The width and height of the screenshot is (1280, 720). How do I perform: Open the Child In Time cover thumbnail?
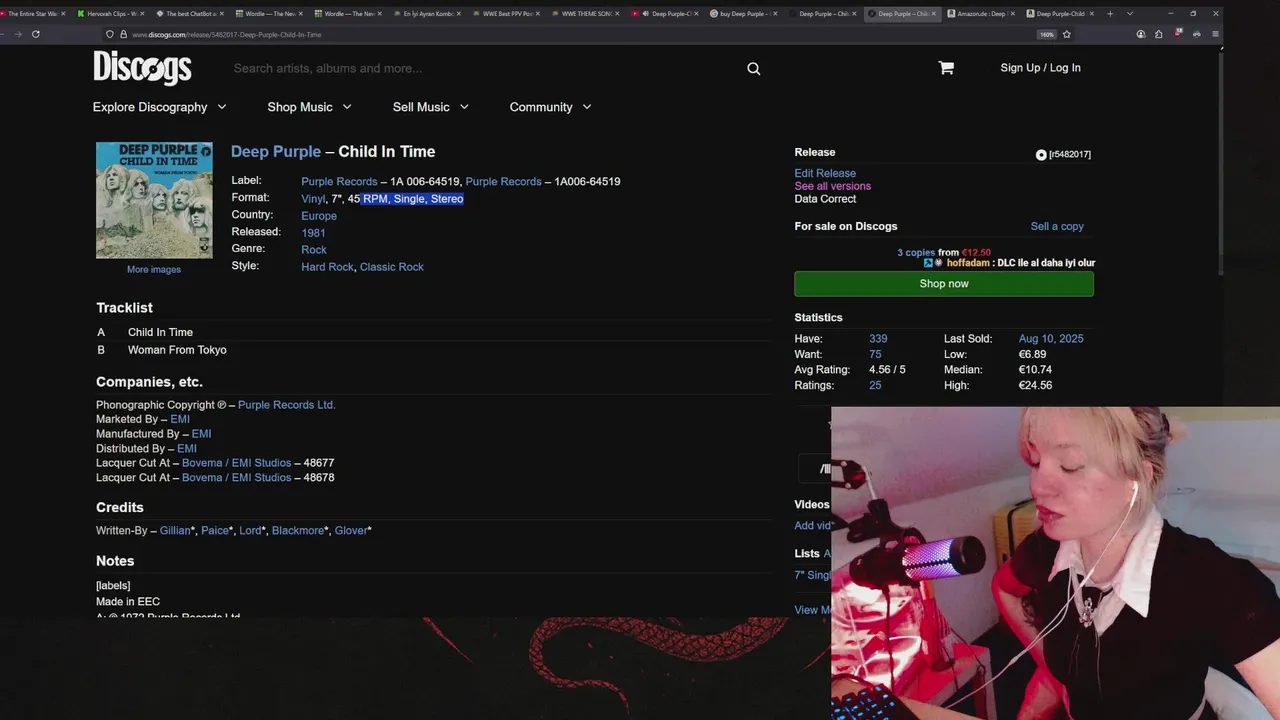[154, 200]
